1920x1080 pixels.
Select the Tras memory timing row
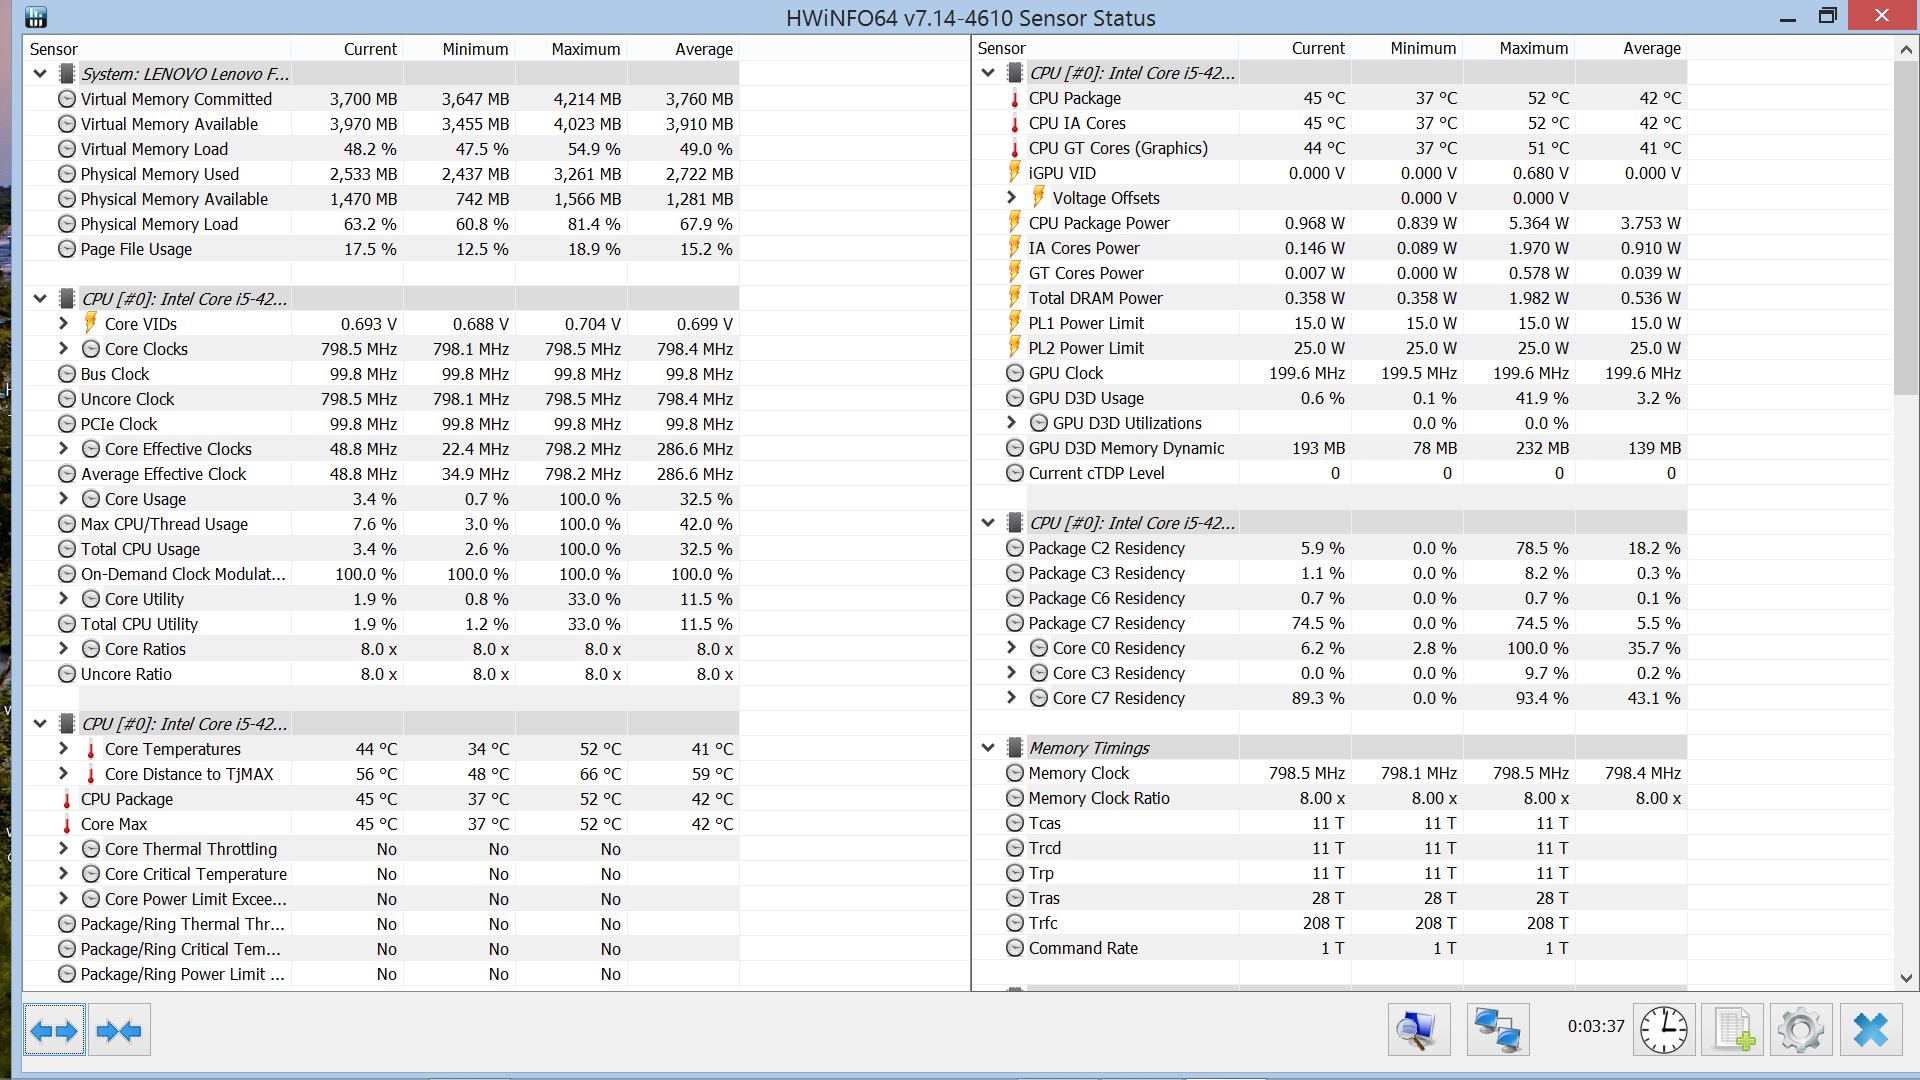pos(1329,898)
